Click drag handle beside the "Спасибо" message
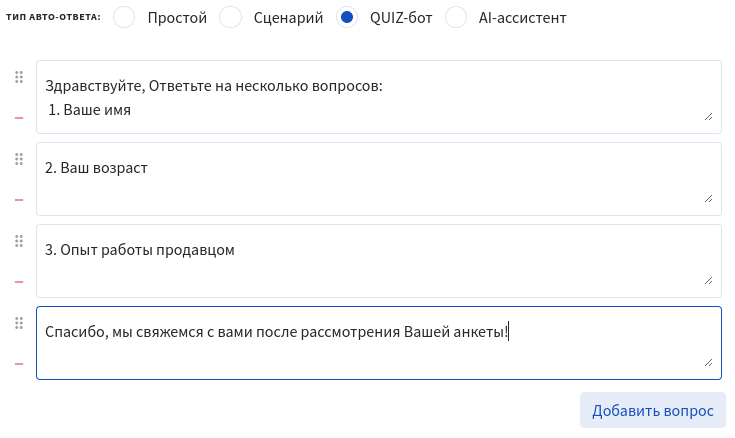Screen dimensions: 735x438 [x=19, y=323]
